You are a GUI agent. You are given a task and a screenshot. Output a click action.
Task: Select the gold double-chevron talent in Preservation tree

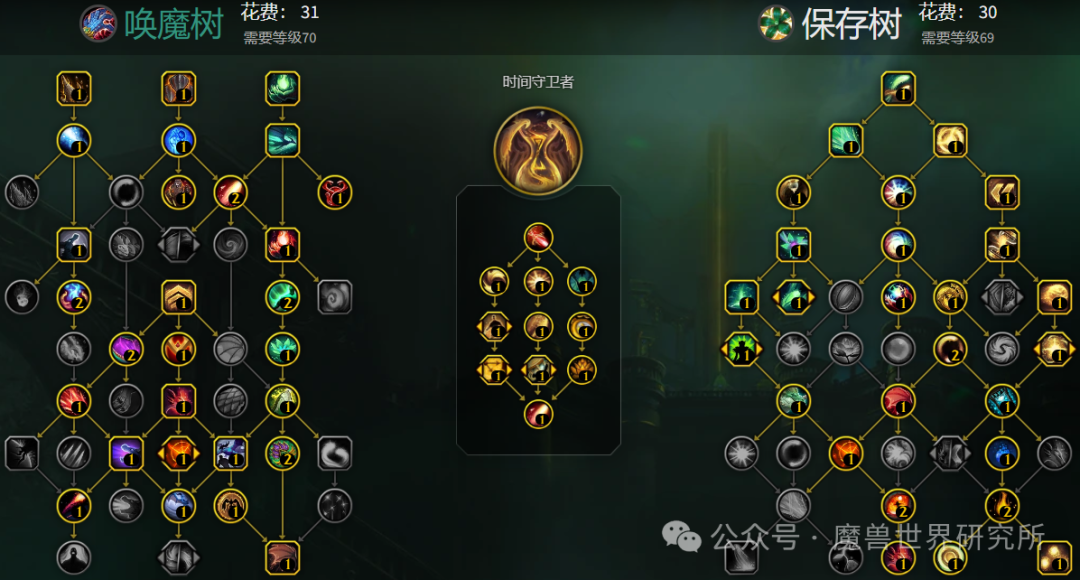1002,192
